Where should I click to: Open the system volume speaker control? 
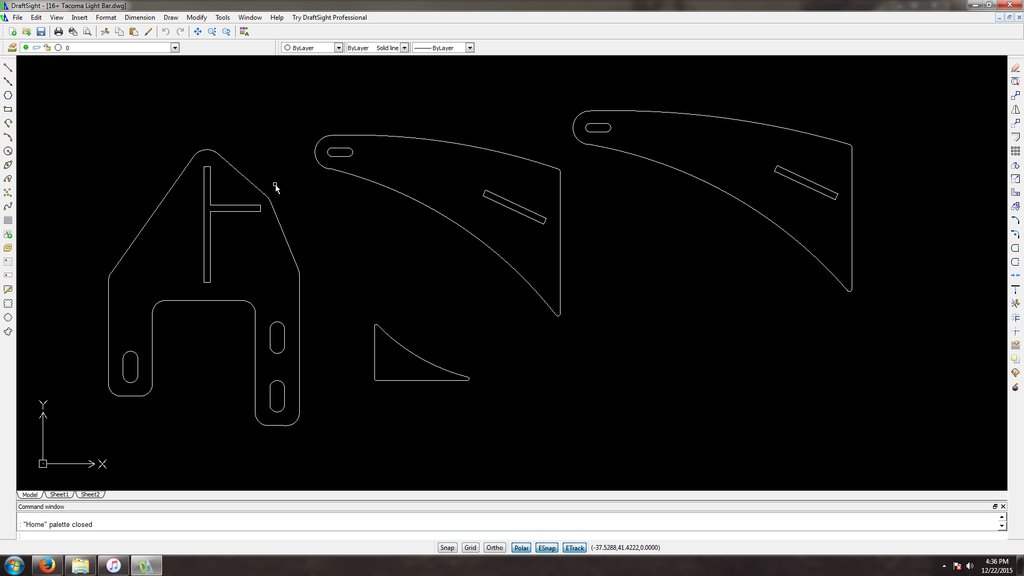coord(970,566)
